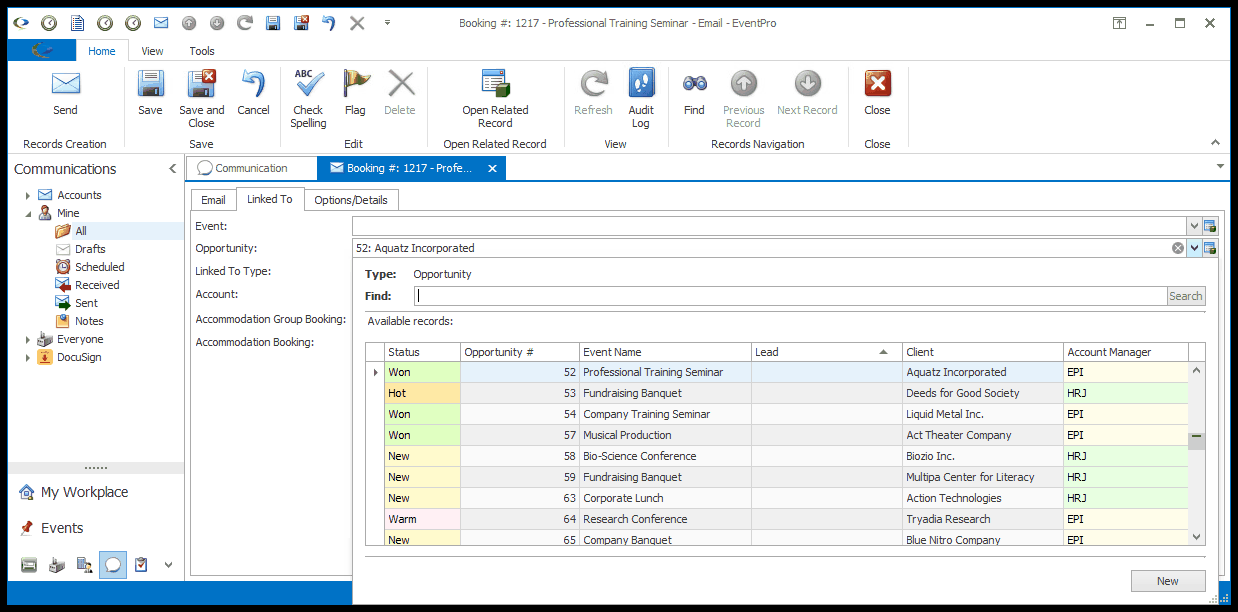The height and width of the screenshot is (612, 1238).
Task: Open the building-with-person module icon in bottom navigation
Action: (85, 565)
